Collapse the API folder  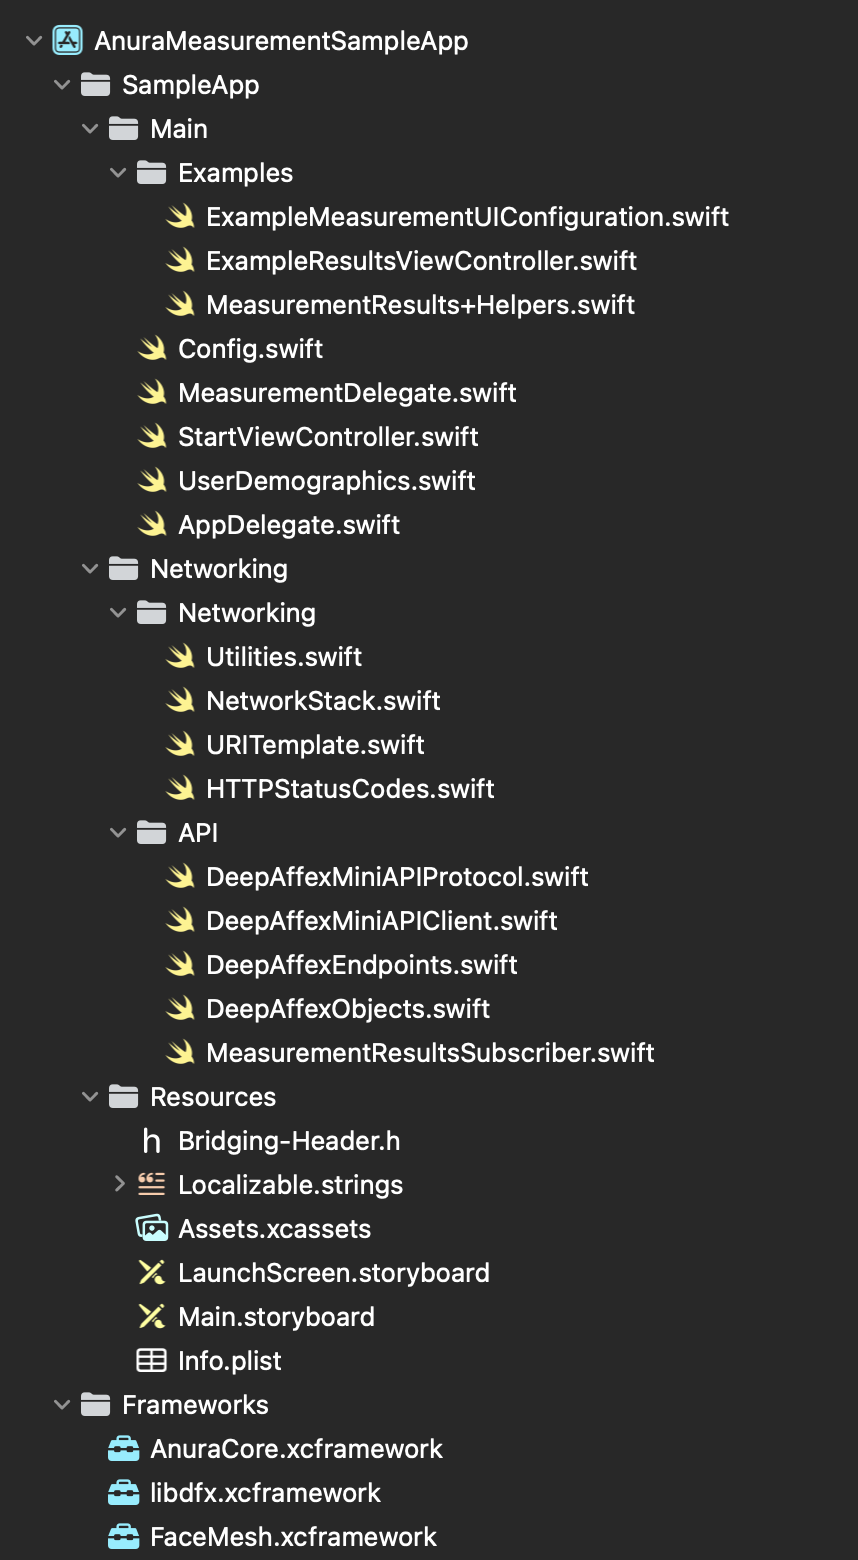click(118, 833)
